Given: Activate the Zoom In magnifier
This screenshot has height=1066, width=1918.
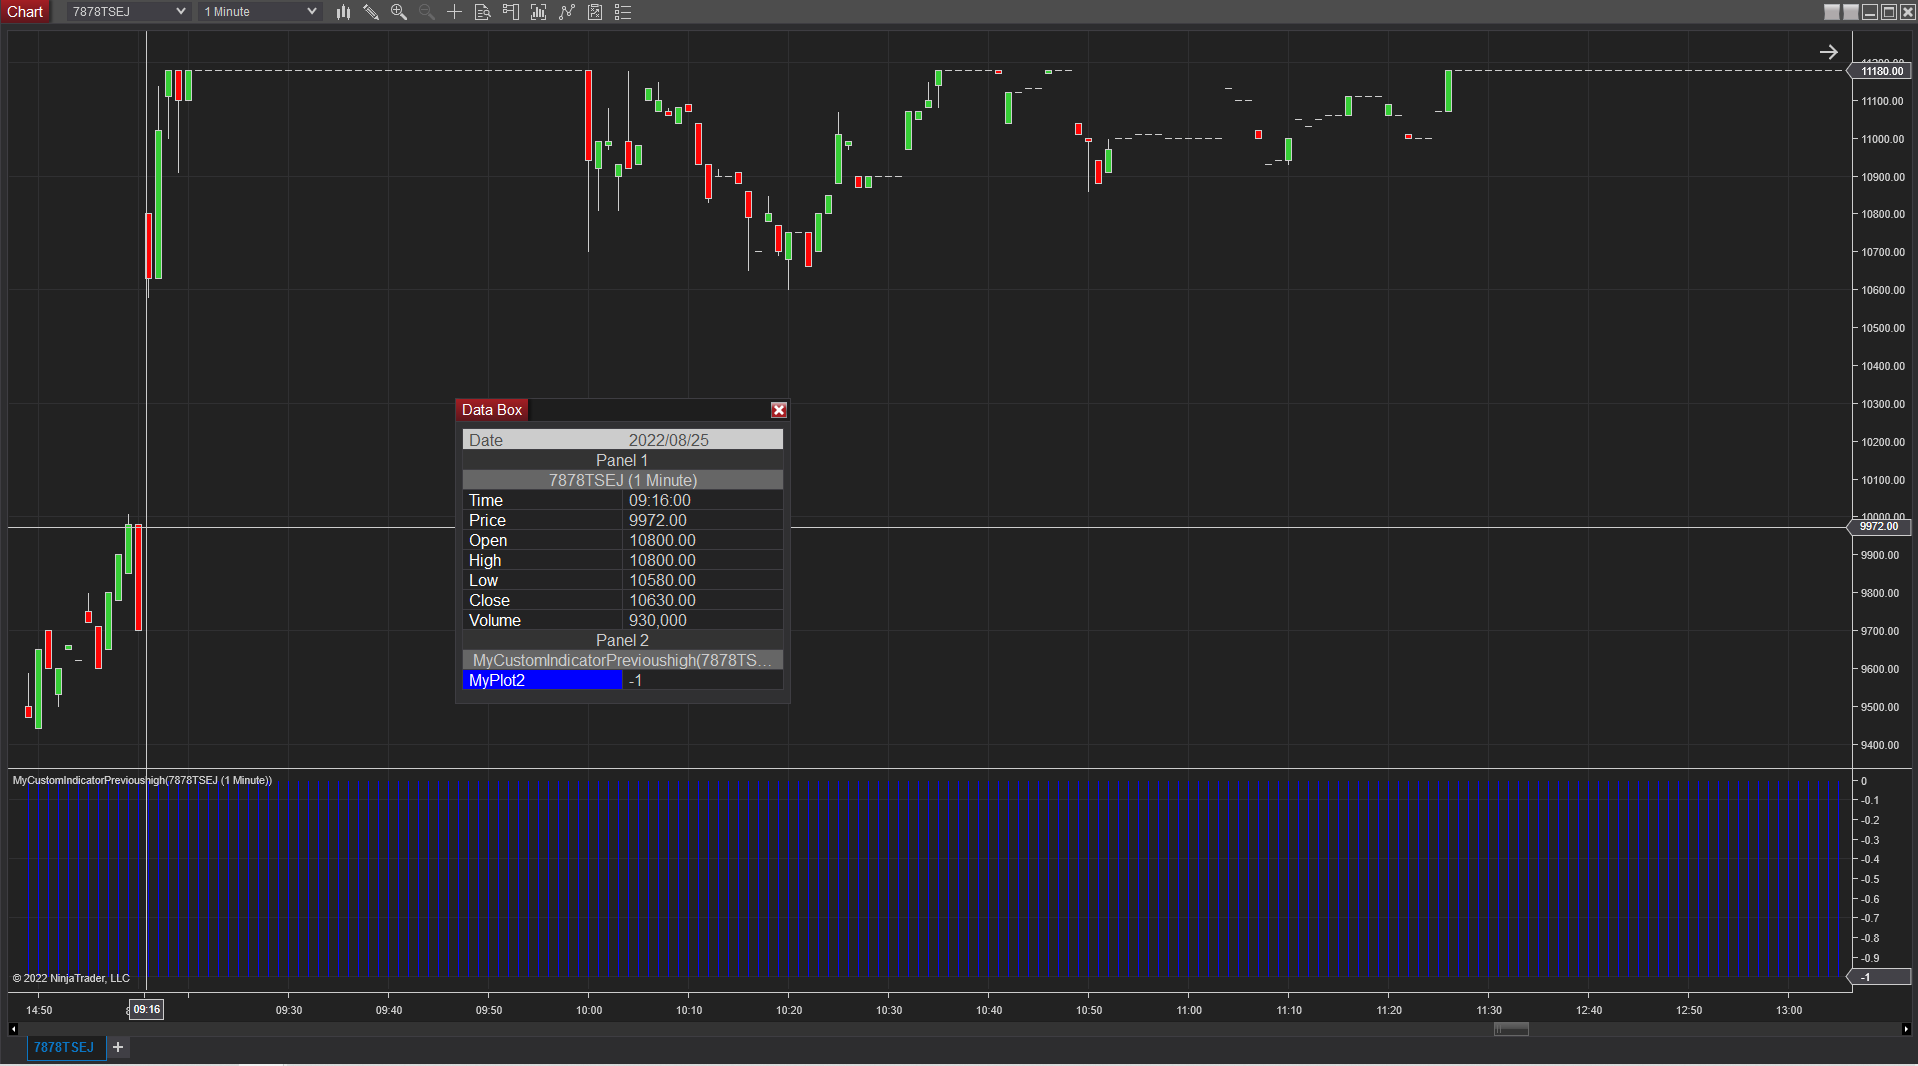Looking at the screenshot, I should (399, 12).
